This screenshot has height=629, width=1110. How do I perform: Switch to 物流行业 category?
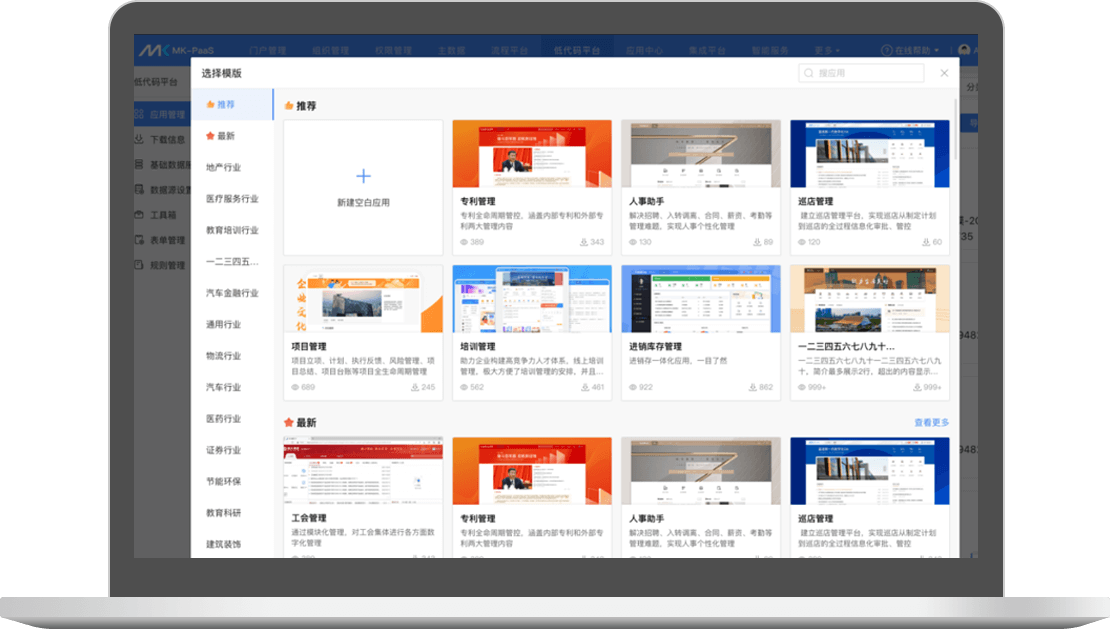223,356
